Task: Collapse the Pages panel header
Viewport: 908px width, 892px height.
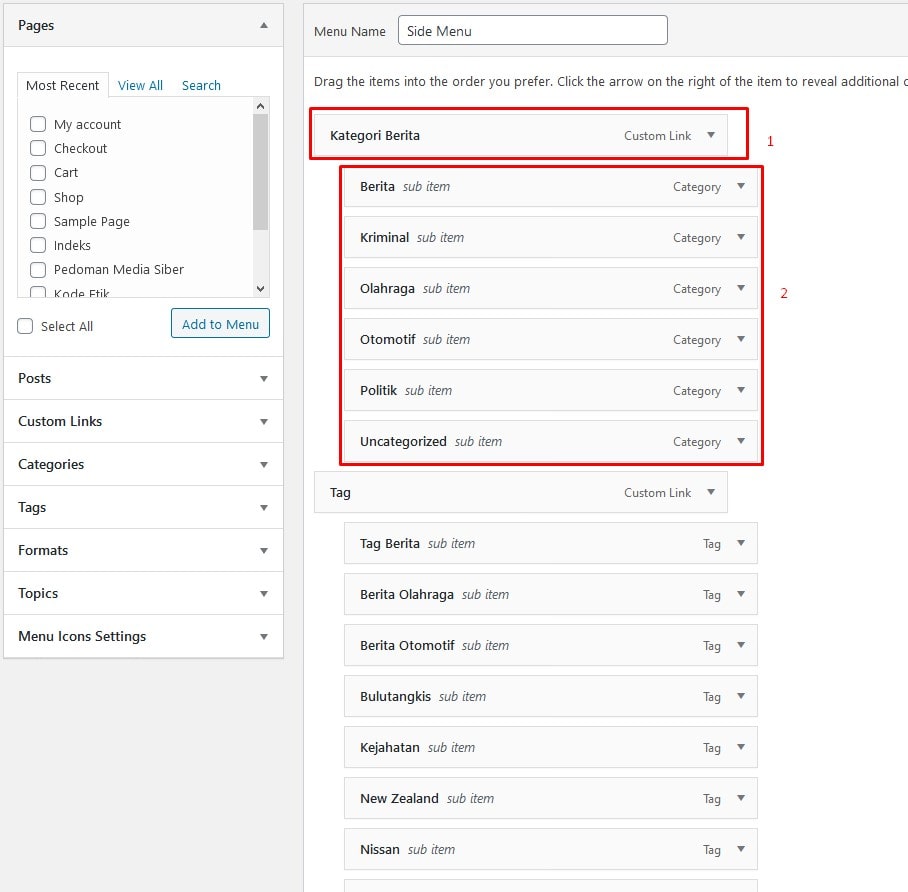Action: click(264, 25)
